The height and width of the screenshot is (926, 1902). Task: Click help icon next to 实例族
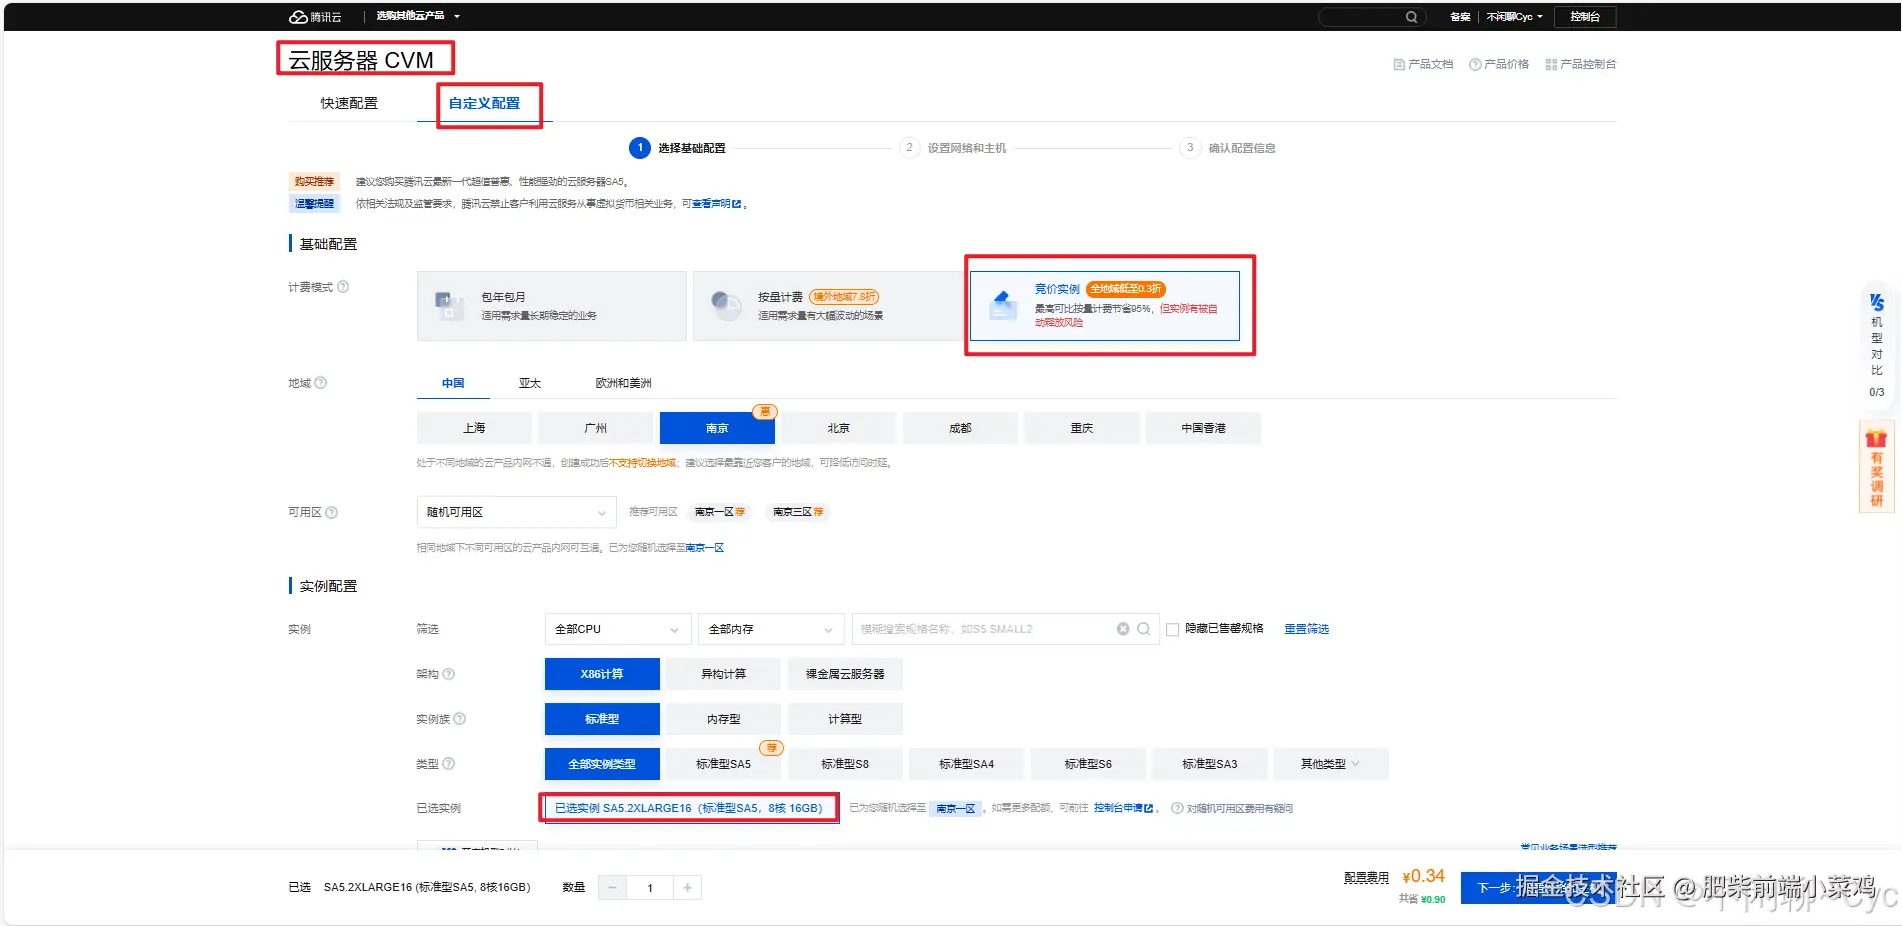[x=460, y=719]
